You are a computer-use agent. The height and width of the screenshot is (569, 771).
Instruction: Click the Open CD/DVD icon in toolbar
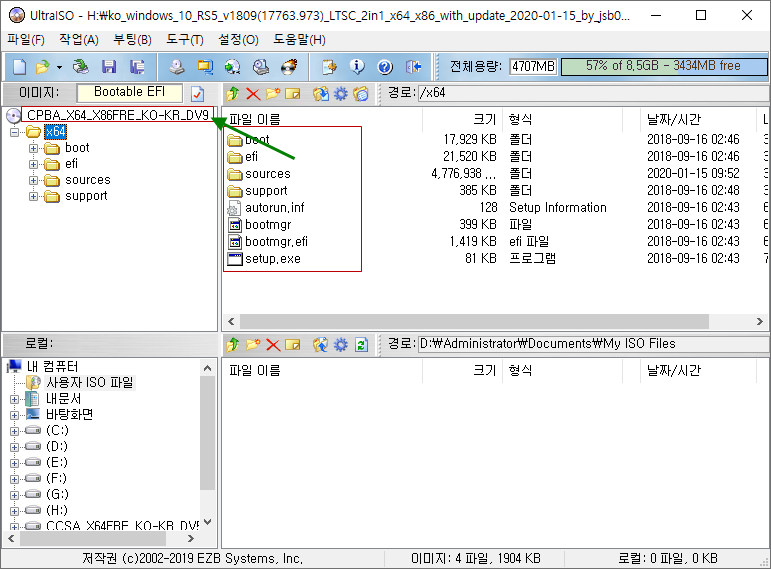[80, 66]
